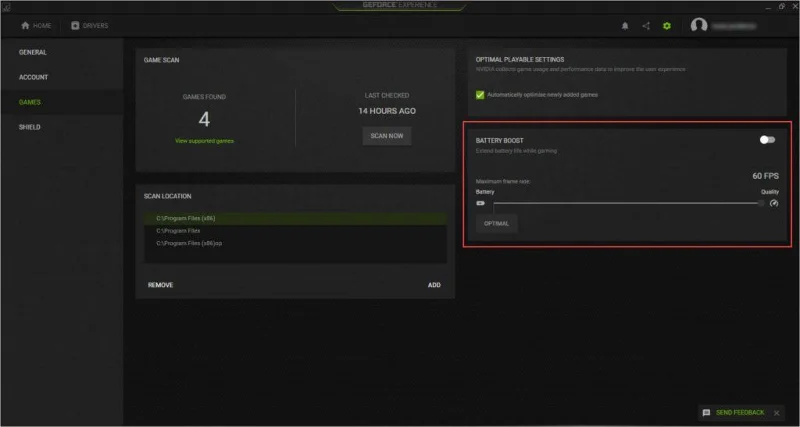Viewport: 800px width, 427px height.
Task: Click Send Feedback link
Action: (740, 412)
